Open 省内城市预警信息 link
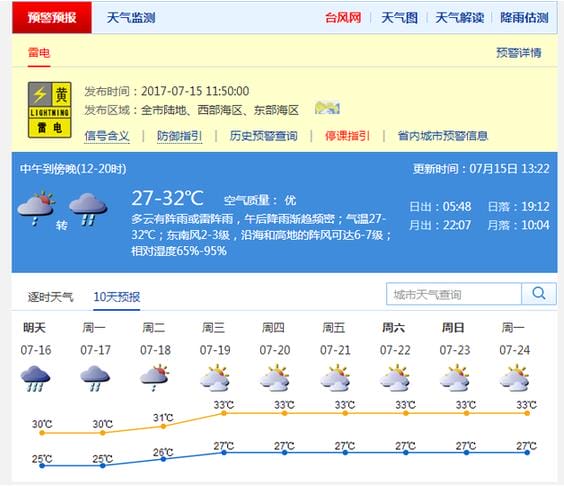The height and width of the screenshot is (486, 564). 443,136
